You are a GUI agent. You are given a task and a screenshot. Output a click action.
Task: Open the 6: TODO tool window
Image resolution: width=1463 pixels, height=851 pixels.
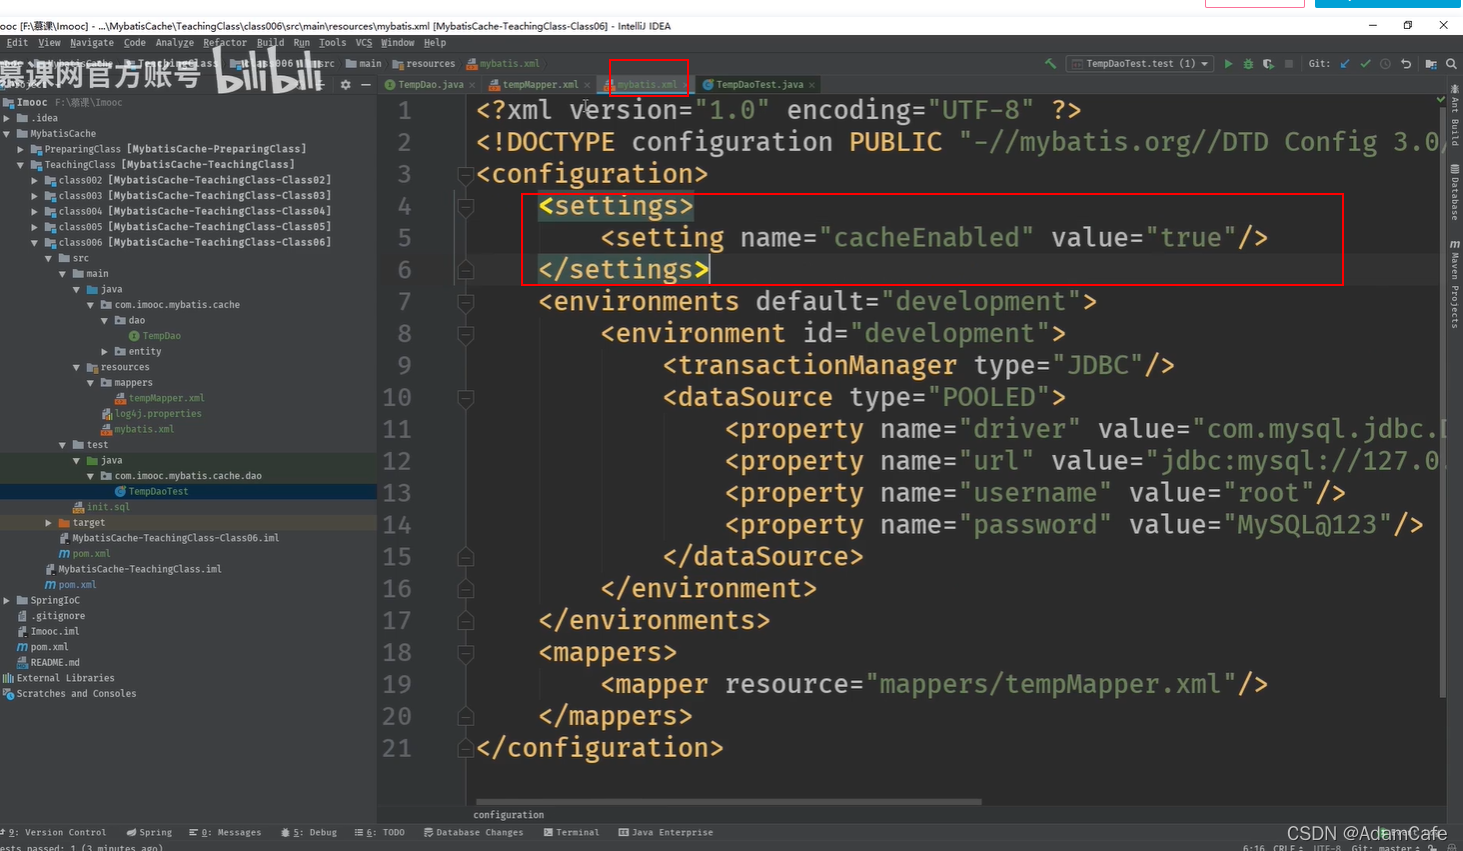point(380,832)
